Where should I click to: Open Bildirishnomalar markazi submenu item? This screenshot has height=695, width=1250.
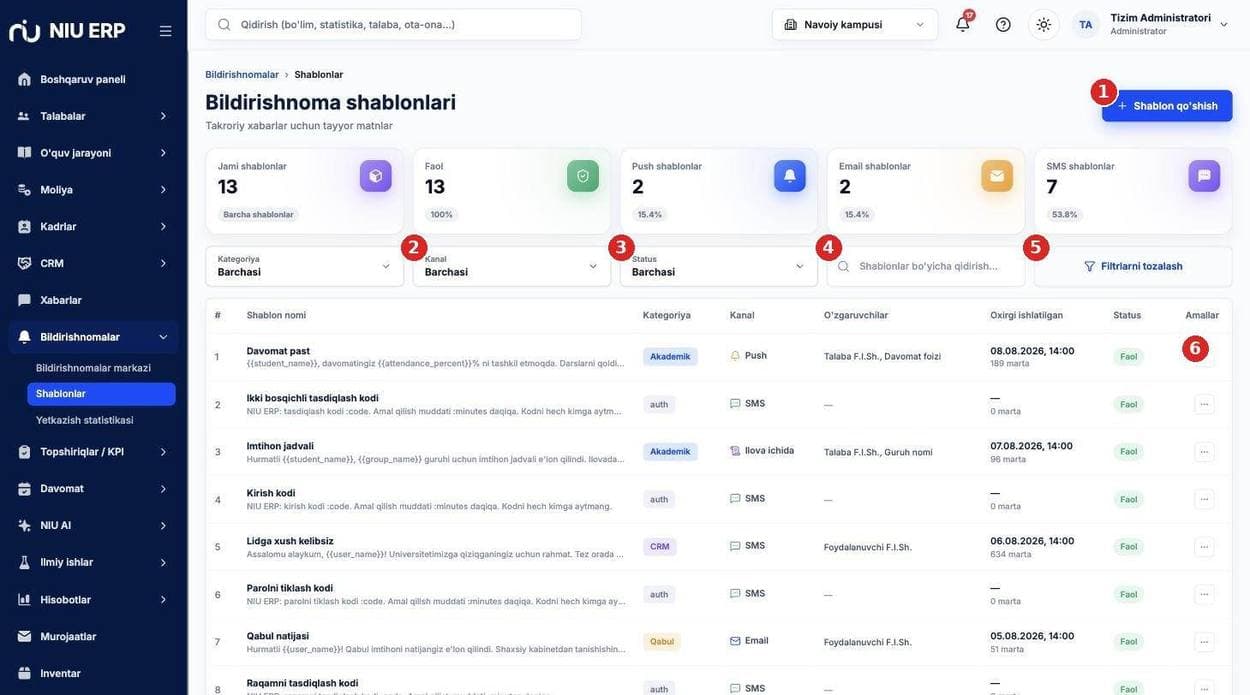93,368
